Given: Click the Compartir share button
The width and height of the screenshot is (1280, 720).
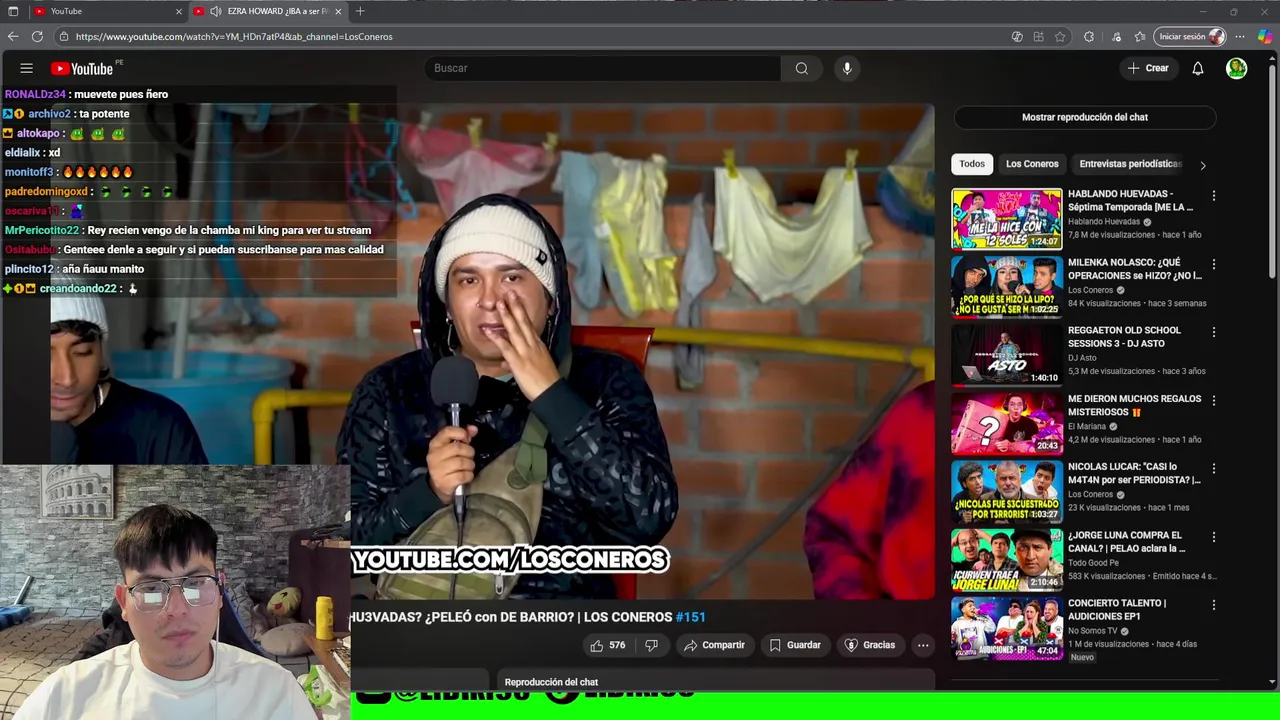Looking at the screenshot, I should (714, 645).
